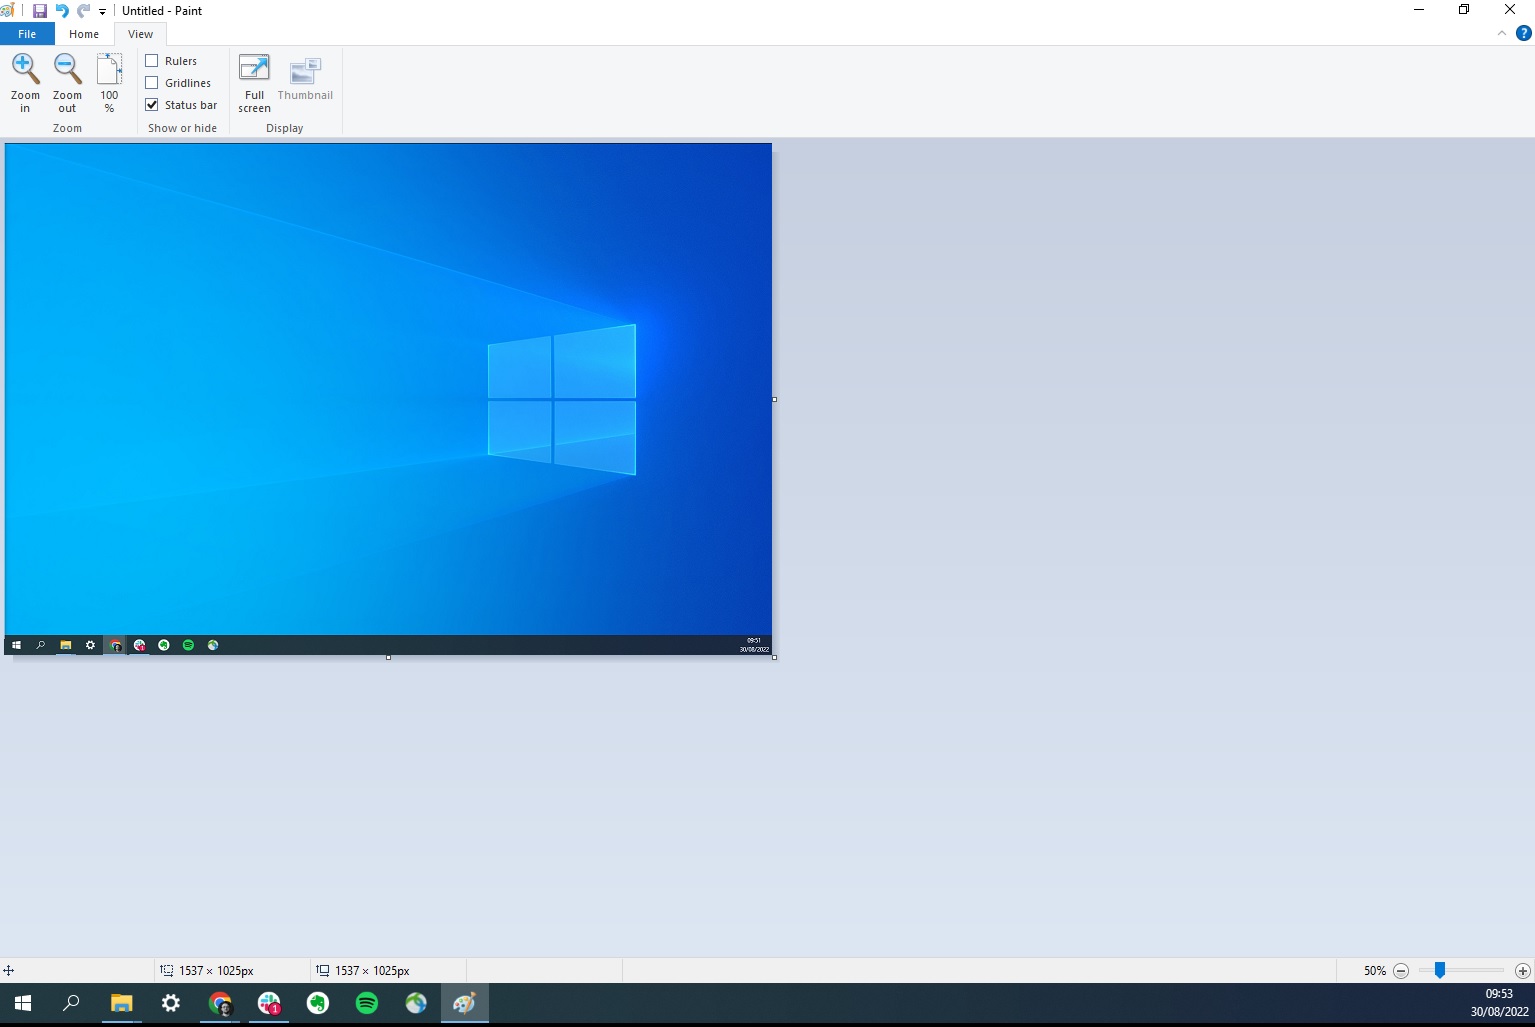Open Spotify from the taskbar

366,1003
